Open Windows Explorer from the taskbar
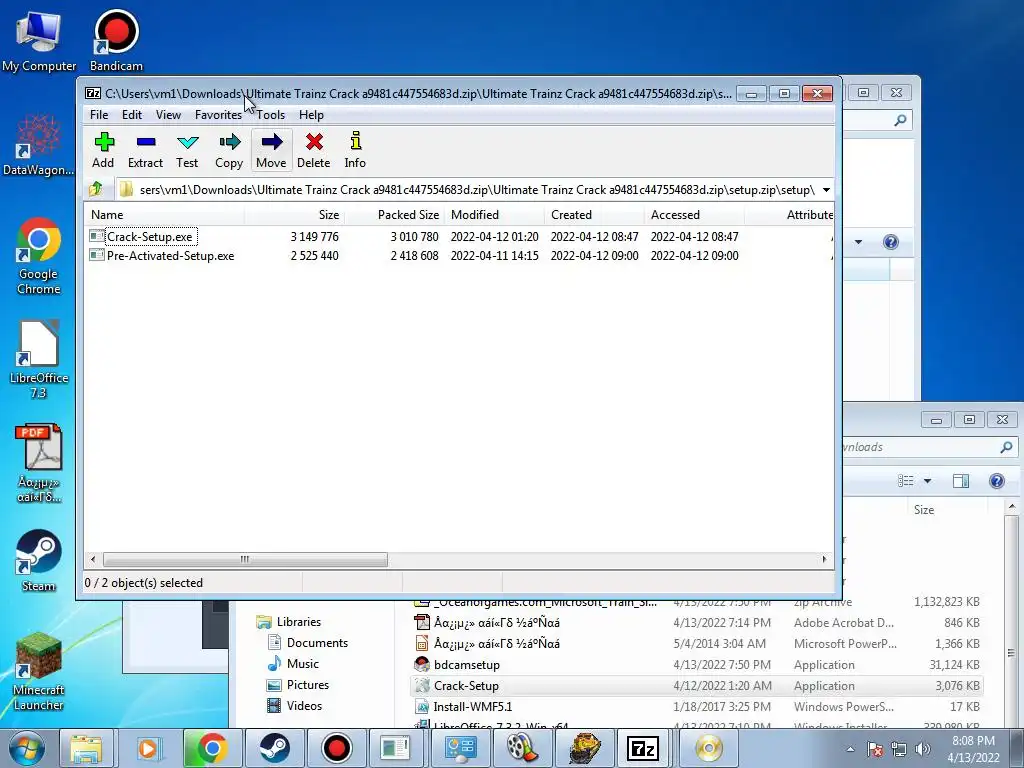This screenshot has height=768, width=1024. tap(86, 748)
